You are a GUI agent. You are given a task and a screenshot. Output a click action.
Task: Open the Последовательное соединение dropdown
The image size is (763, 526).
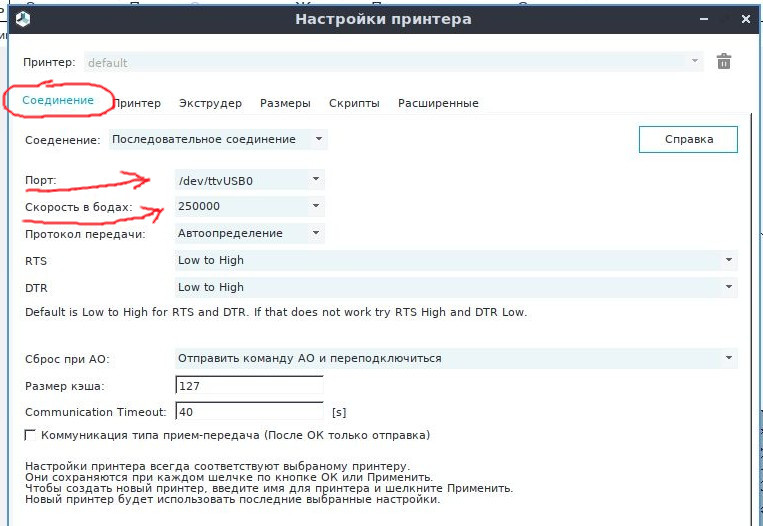[218, 140]
